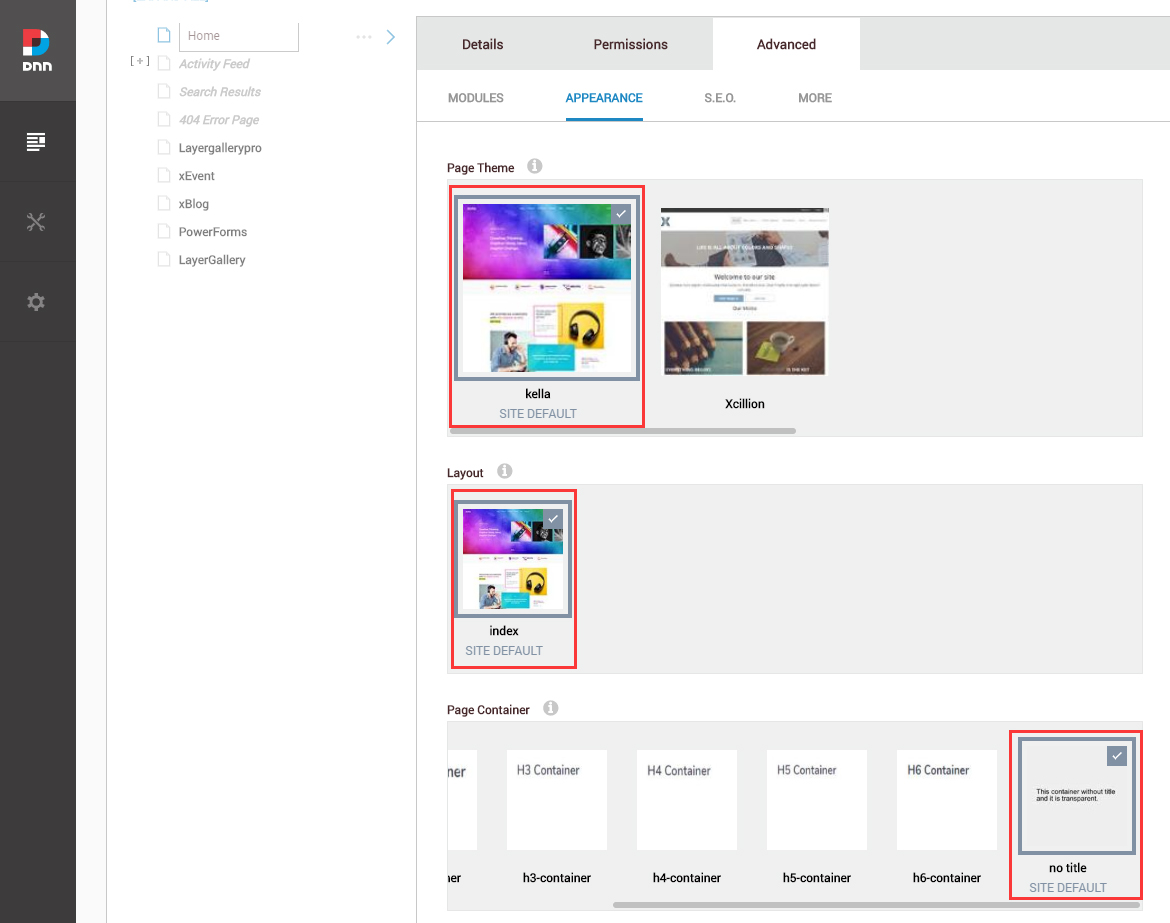The width and height of the screenshot is (1170, 923).
Task: Choose the H3 Container thumbnail
Action: [557, 800]
